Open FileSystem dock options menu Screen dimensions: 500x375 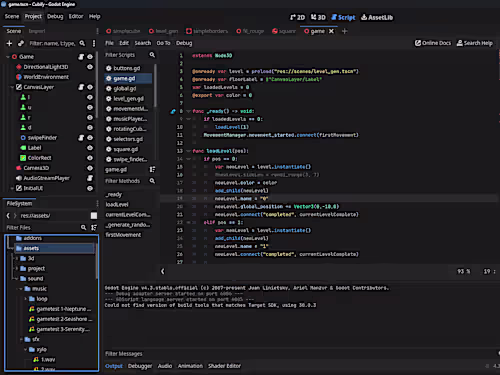[97, 203]
